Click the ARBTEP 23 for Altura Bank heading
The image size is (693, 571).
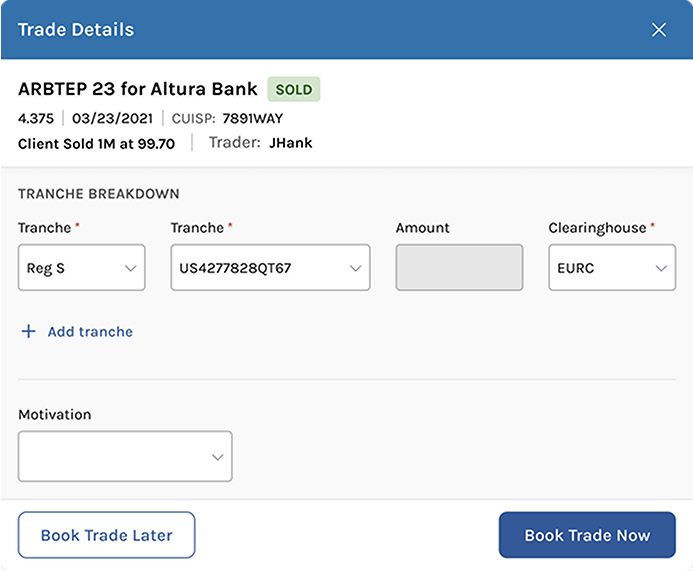pyautogui.click(x=137, y=89)
